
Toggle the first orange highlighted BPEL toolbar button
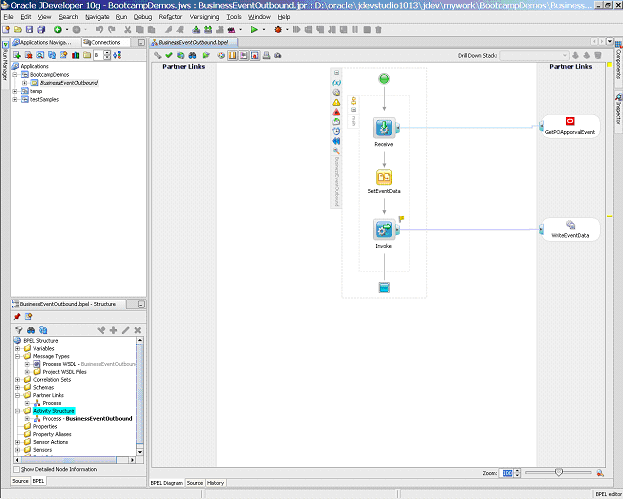[x=232, y=55]
